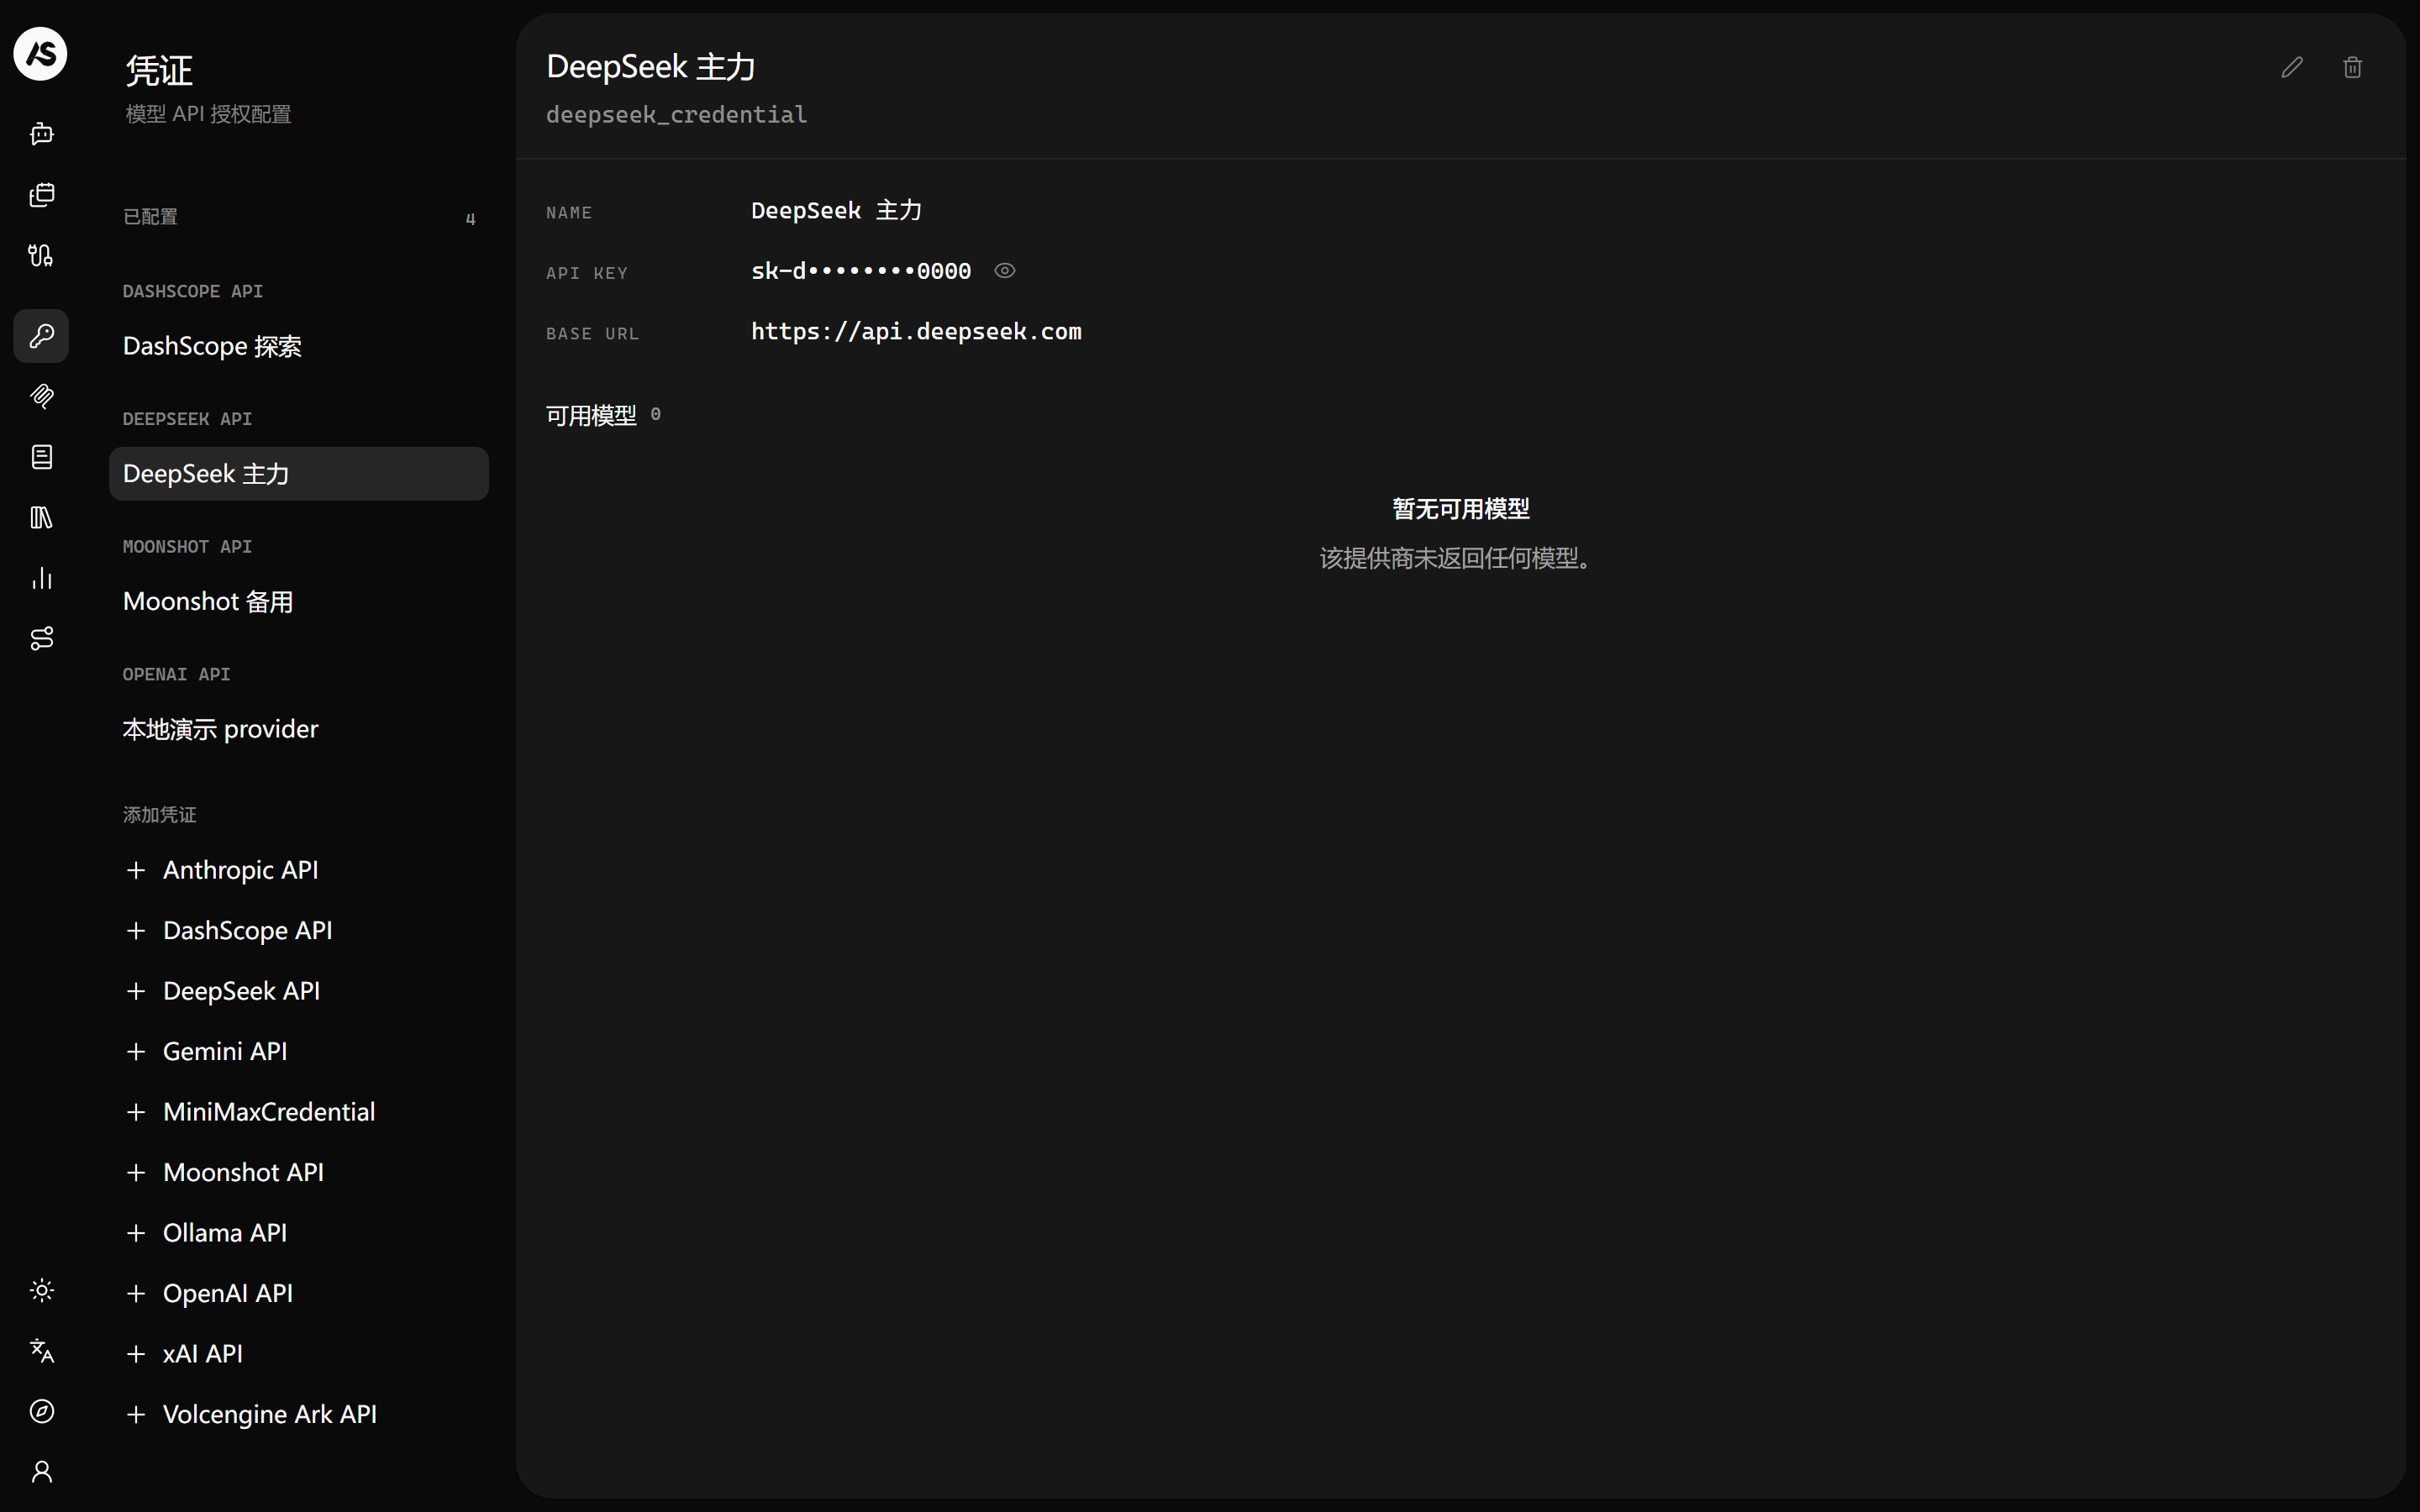Select 本地演示 provider credential
The width and height of the screenshot is (2420, 1512).
point(299,730)
